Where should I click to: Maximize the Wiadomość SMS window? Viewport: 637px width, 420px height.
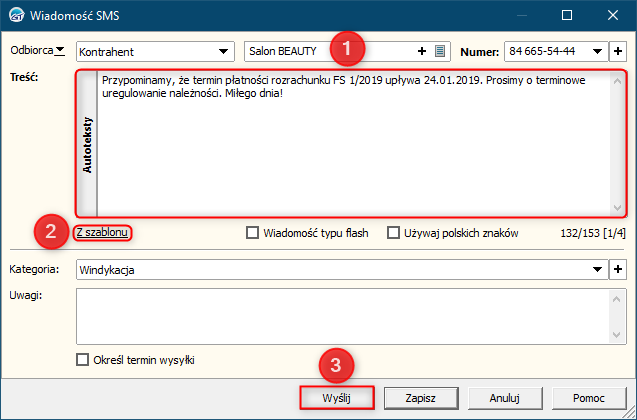[567, 15]
